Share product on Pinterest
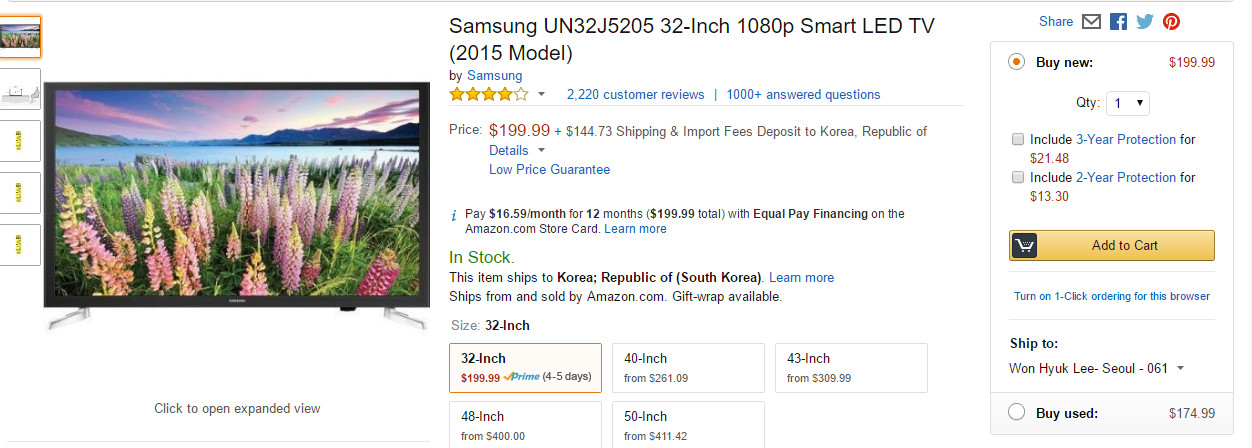The image size is (1252, 448). pos(1170,21)
